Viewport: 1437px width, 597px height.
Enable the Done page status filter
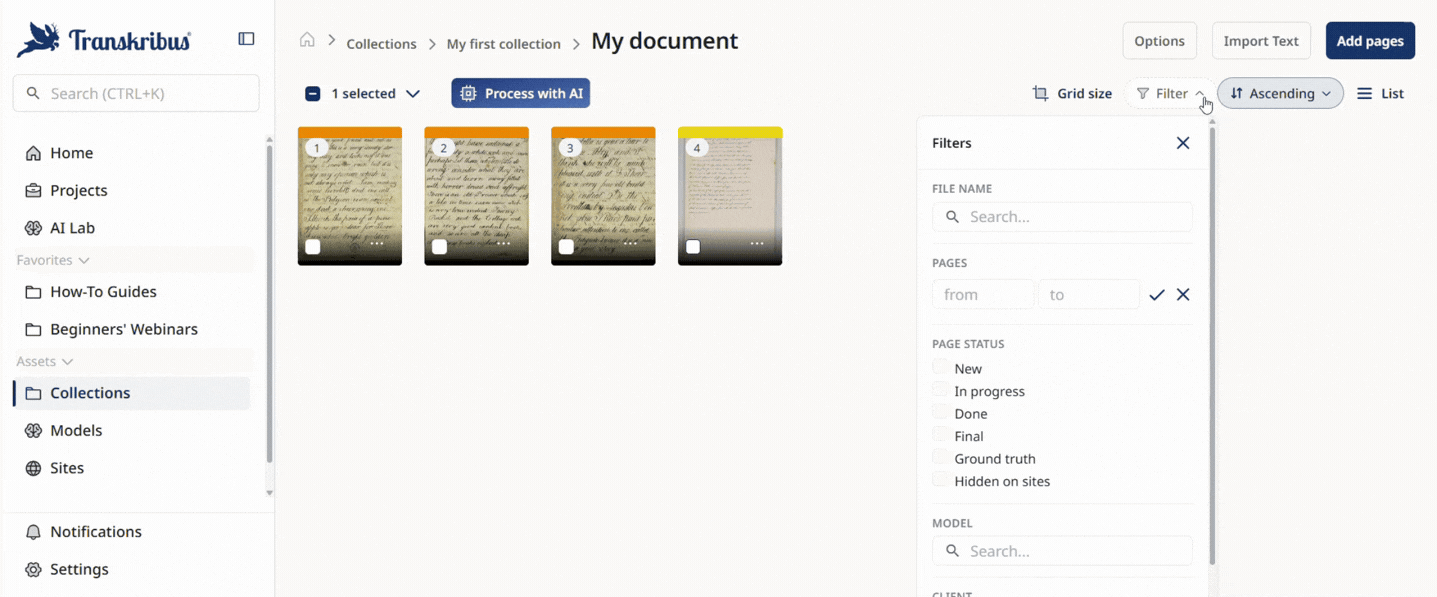click(940, 413)
